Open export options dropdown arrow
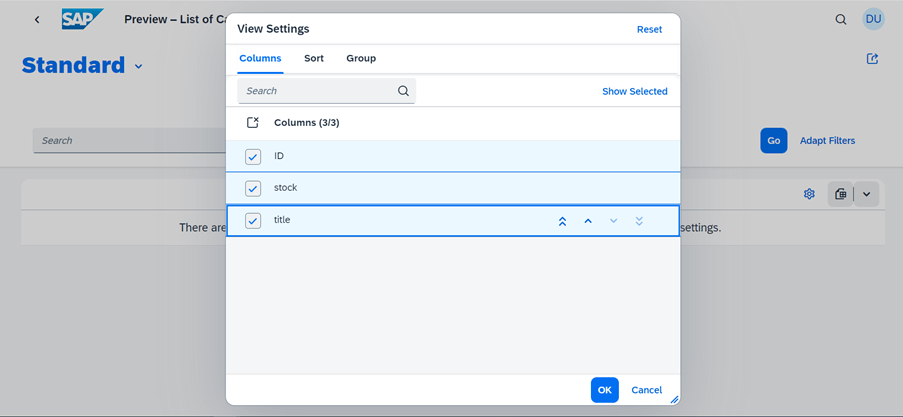The width and height of the screenshot is (903, 417). click(x=866, y=194)
